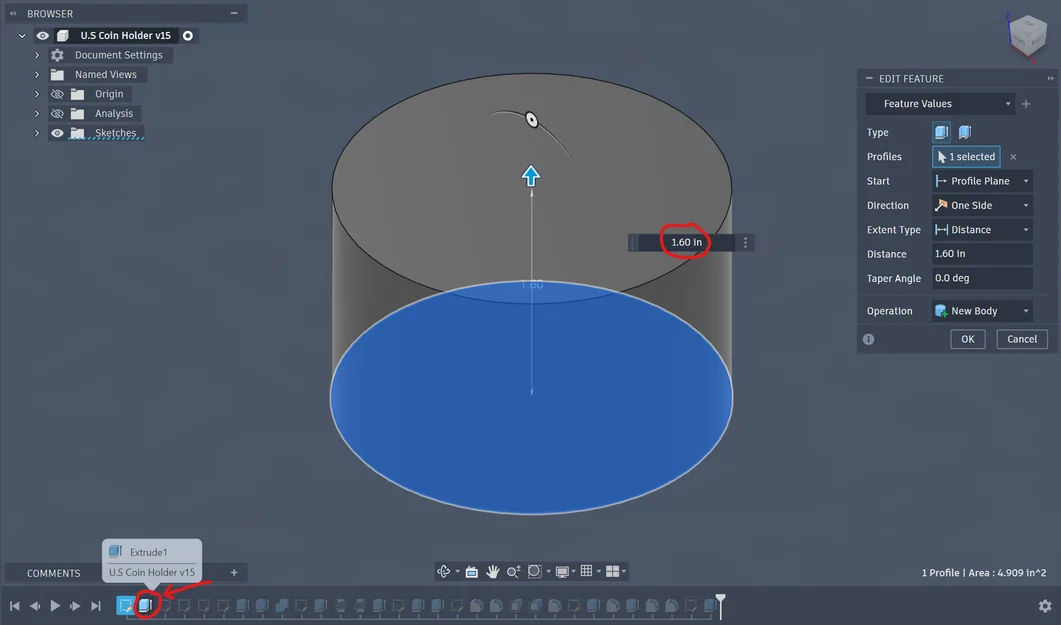Open the Extent Type Distance dropdown
This screenshot has width=1061, height=625.
(982, 229)
